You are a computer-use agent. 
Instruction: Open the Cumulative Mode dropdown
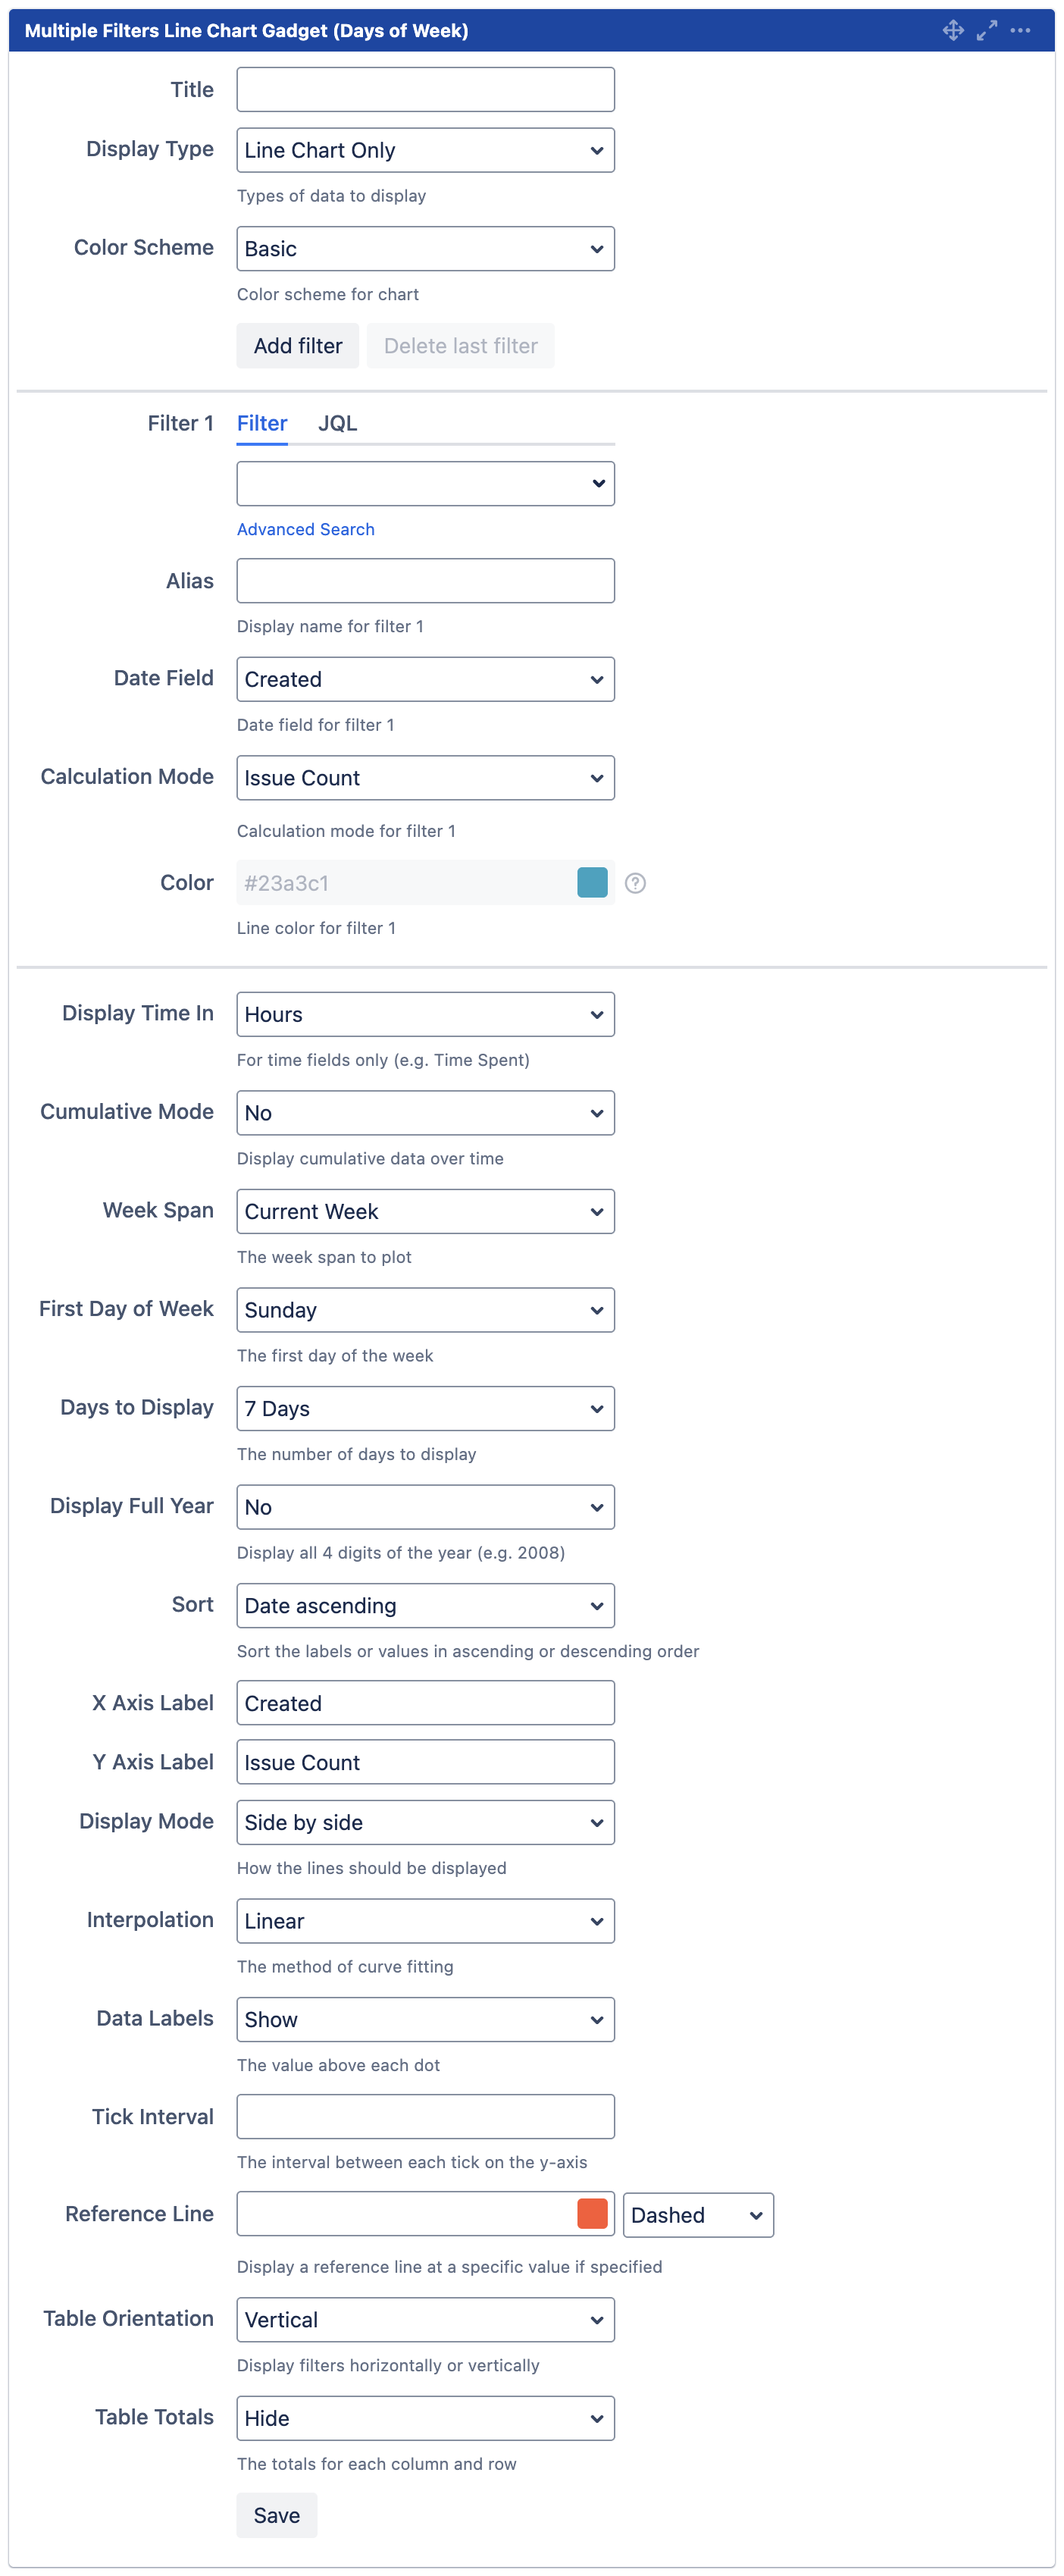click(425, 1113)
